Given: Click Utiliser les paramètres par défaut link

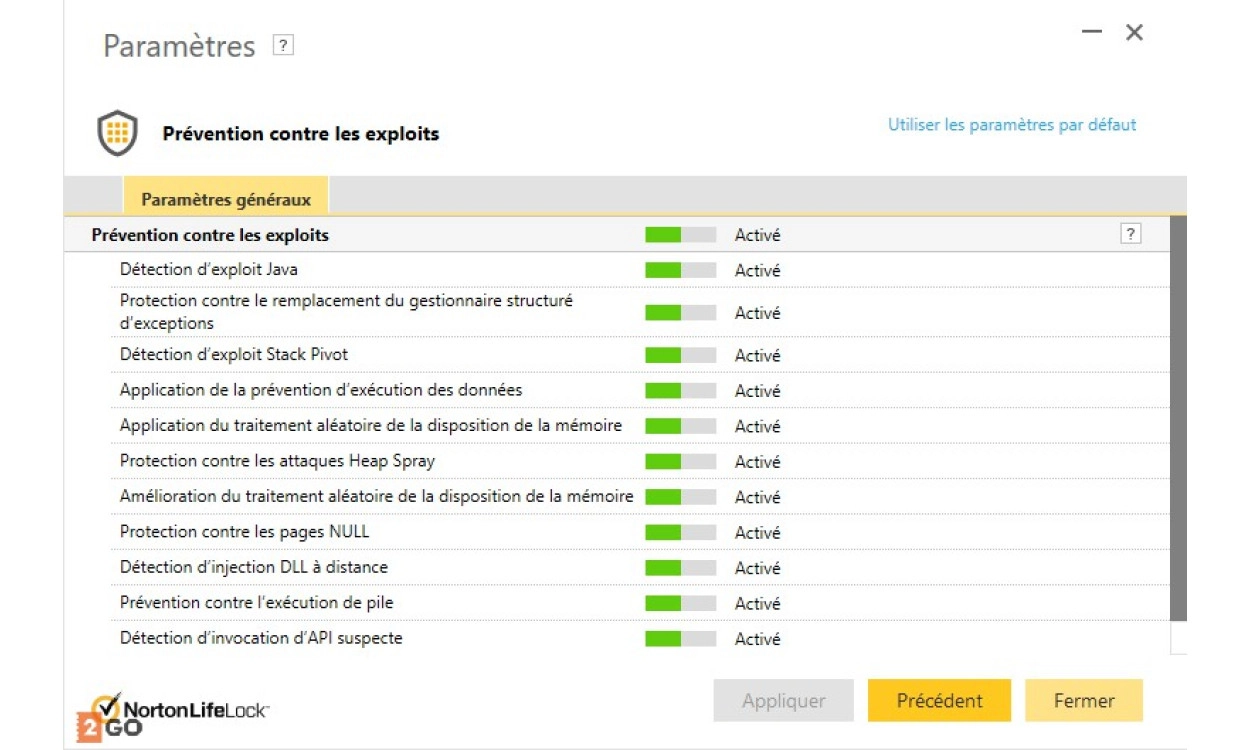Looking at the screenshot, I should [x=1012, y=125].
